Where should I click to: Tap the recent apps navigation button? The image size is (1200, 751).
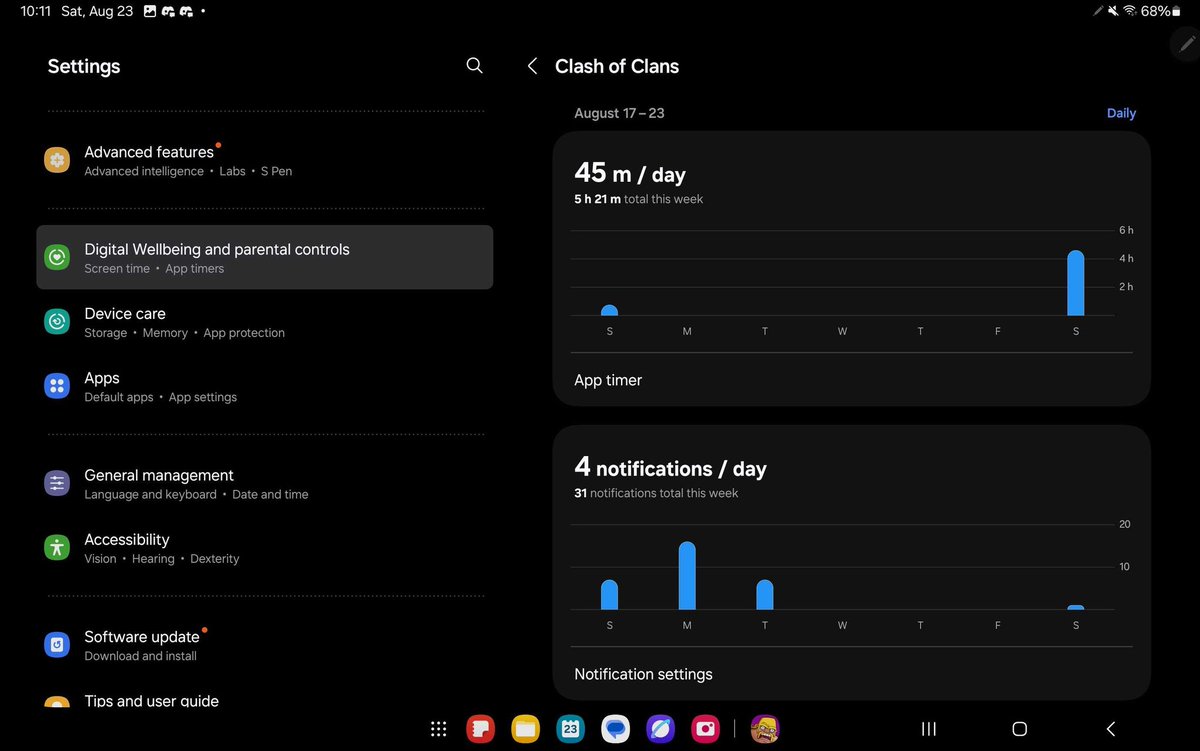(x=928, y=729)
